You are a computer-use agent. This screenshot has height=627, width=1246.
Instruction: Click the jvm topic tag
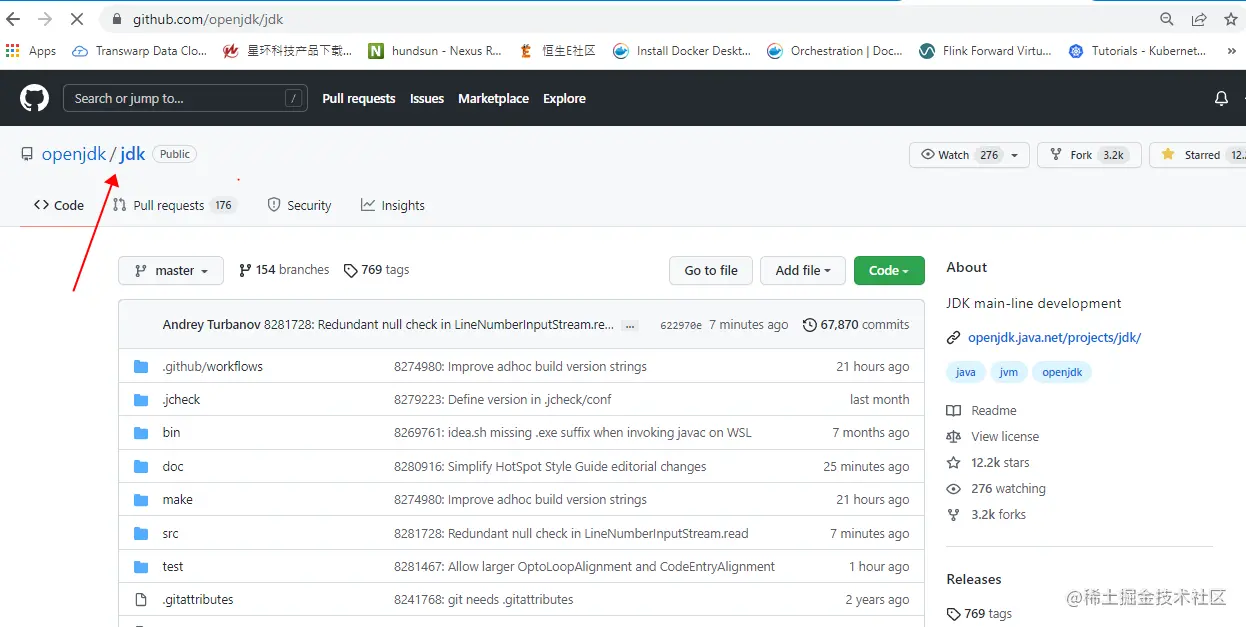tap(1009, 372)
